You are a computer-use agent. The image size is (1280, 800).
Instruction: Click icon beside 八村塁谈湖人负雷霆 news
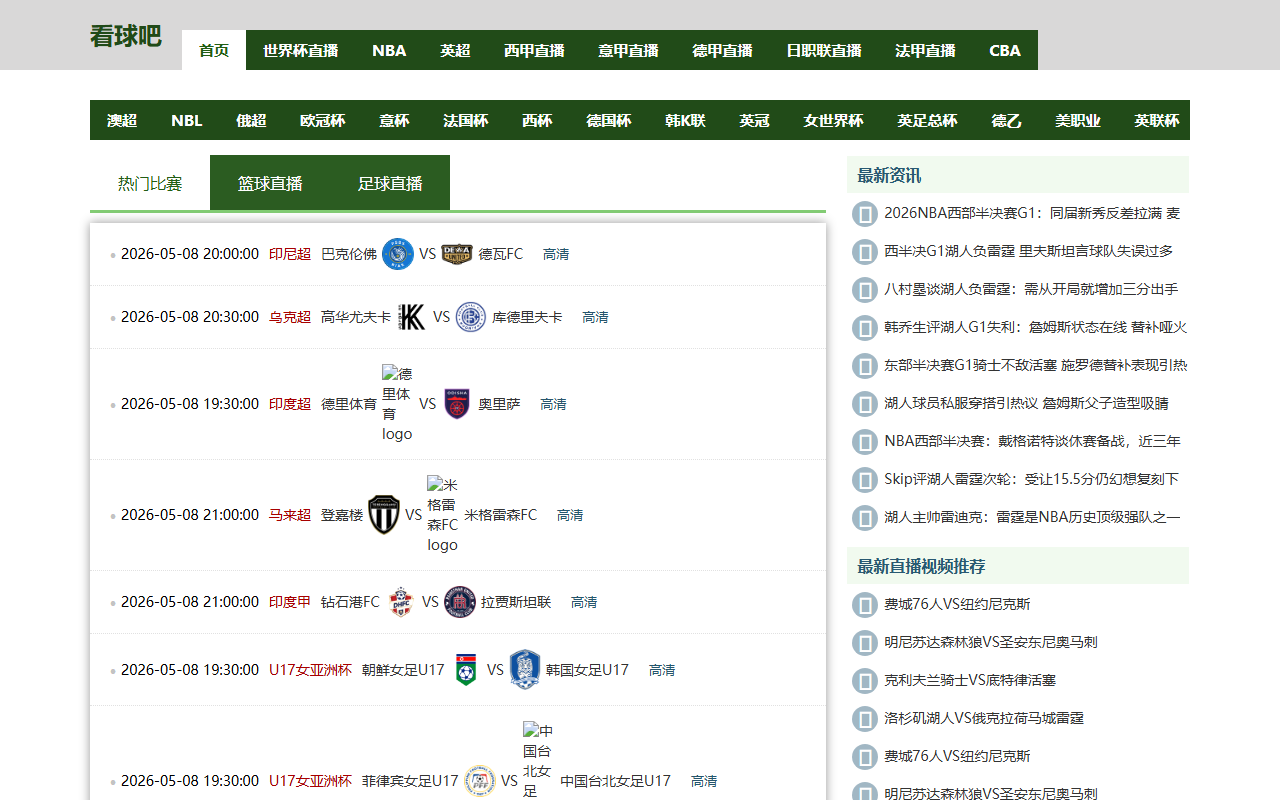click(x=865, y=290)
